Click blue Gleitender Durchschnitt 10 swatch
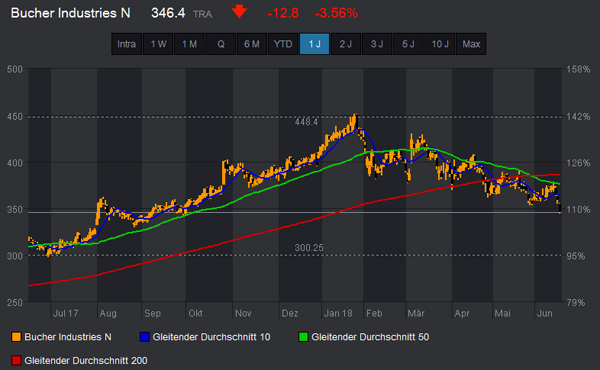 click(x=145, y=337)
